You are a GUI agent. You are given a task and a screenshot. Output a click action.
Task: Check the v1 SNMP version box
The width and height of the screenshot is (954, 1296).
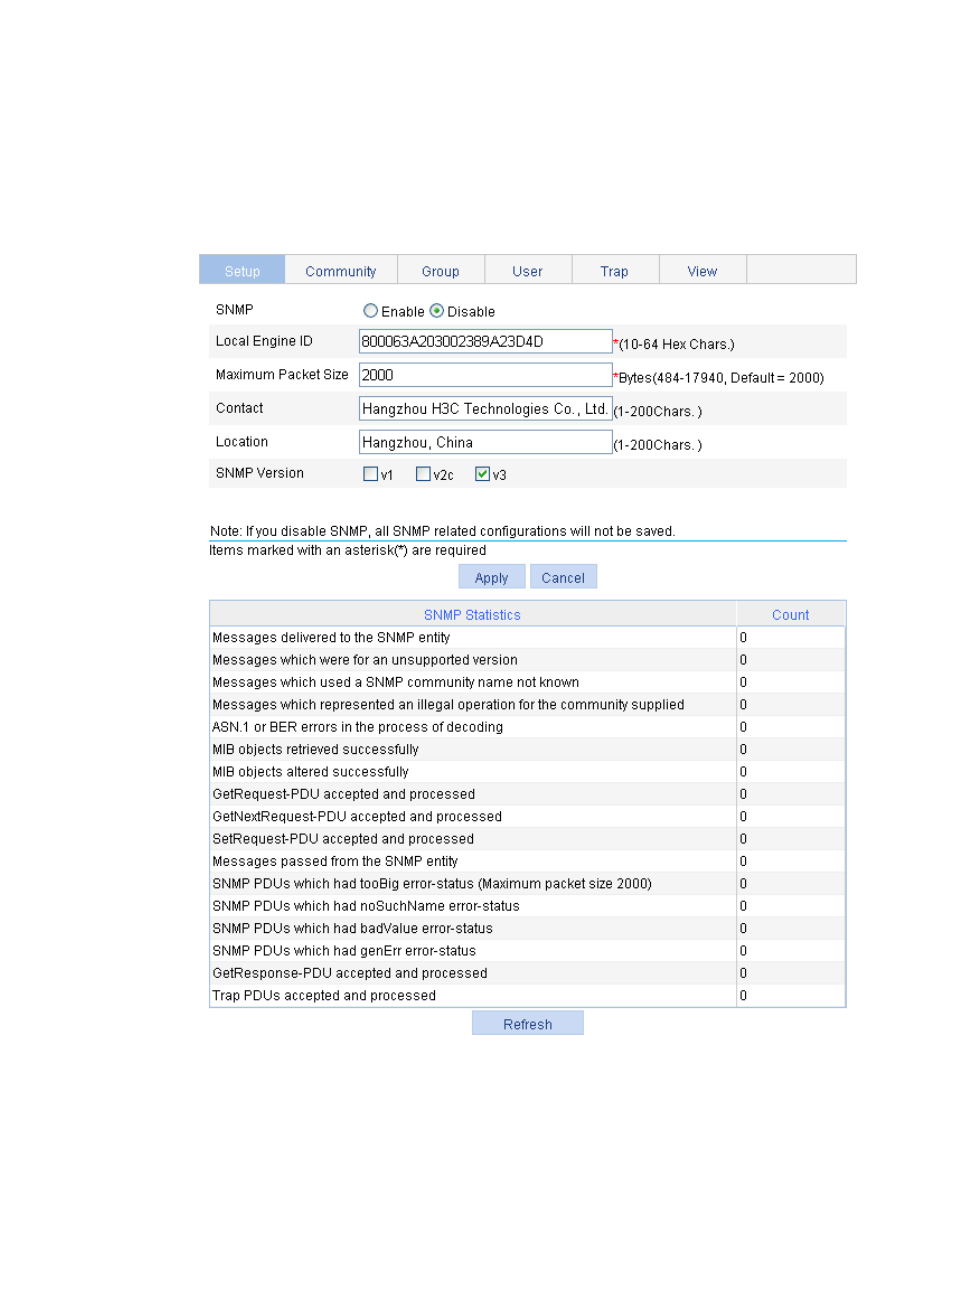[371, 474]
